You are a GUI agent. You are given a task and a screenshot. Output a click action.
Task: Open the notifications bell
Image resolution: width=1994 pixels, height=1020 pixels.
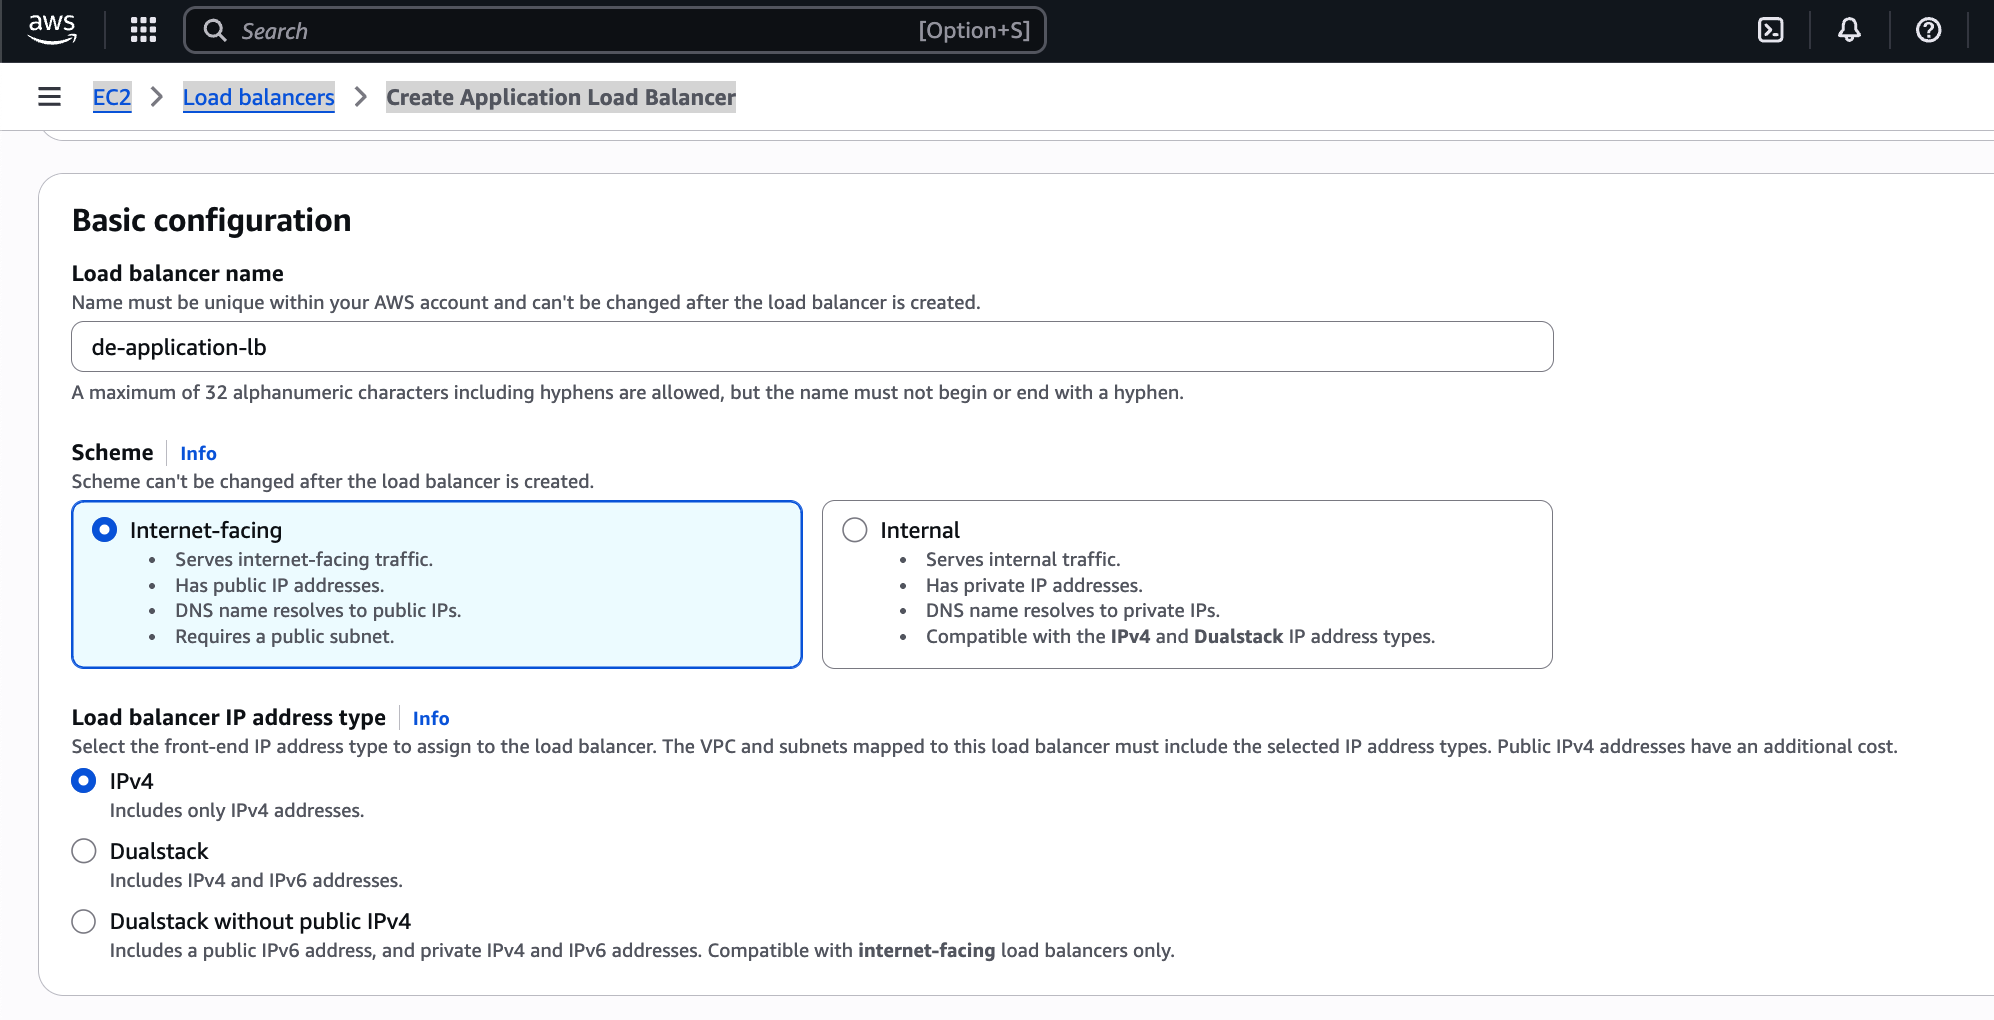click(x=1849, y=30)
